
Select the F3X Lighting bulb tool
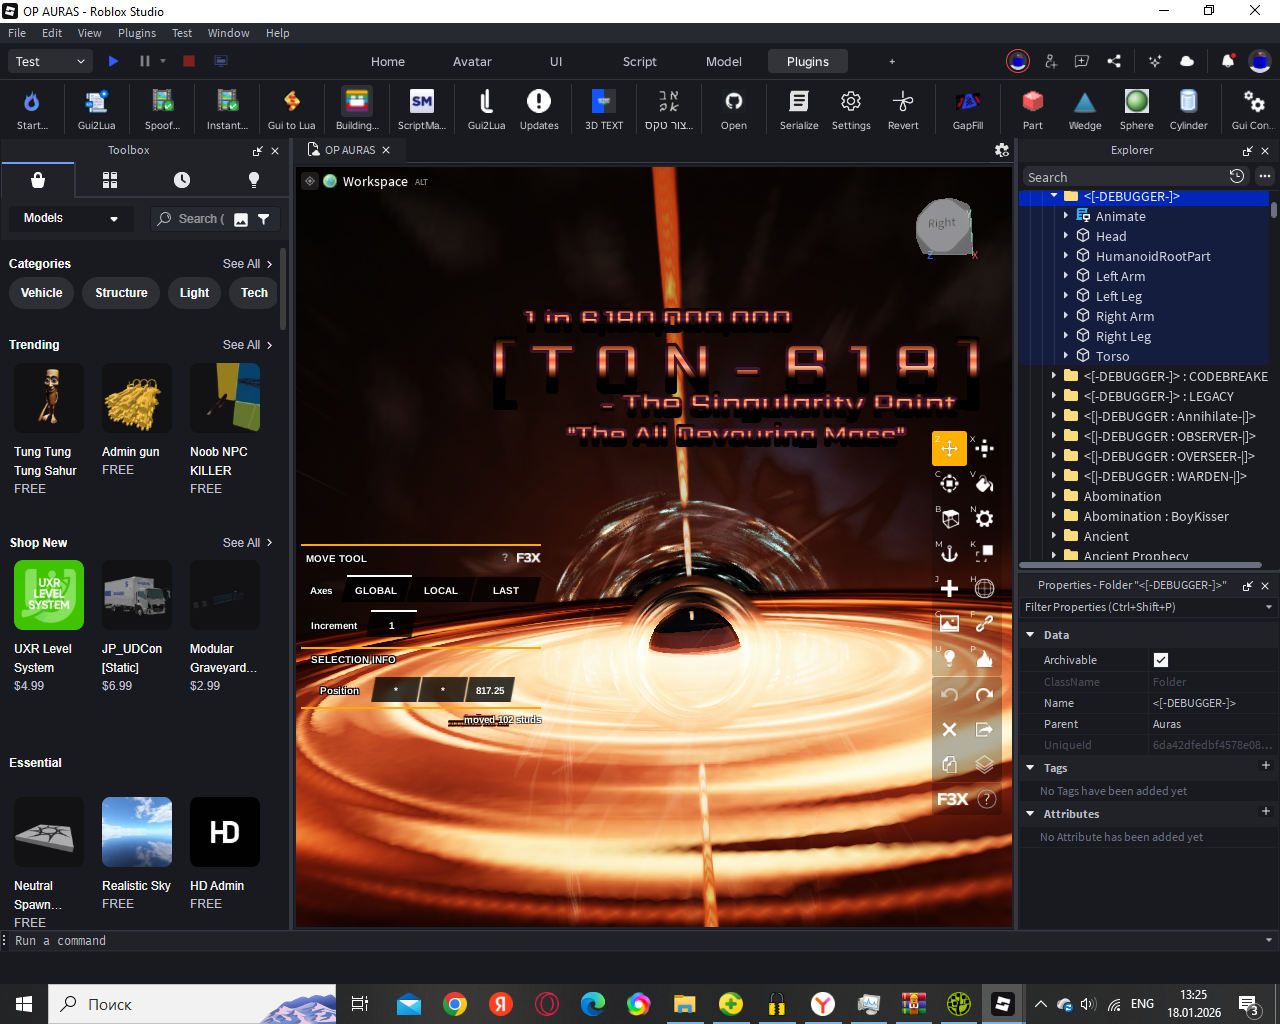pyautogui.click(x=949, y=658)
